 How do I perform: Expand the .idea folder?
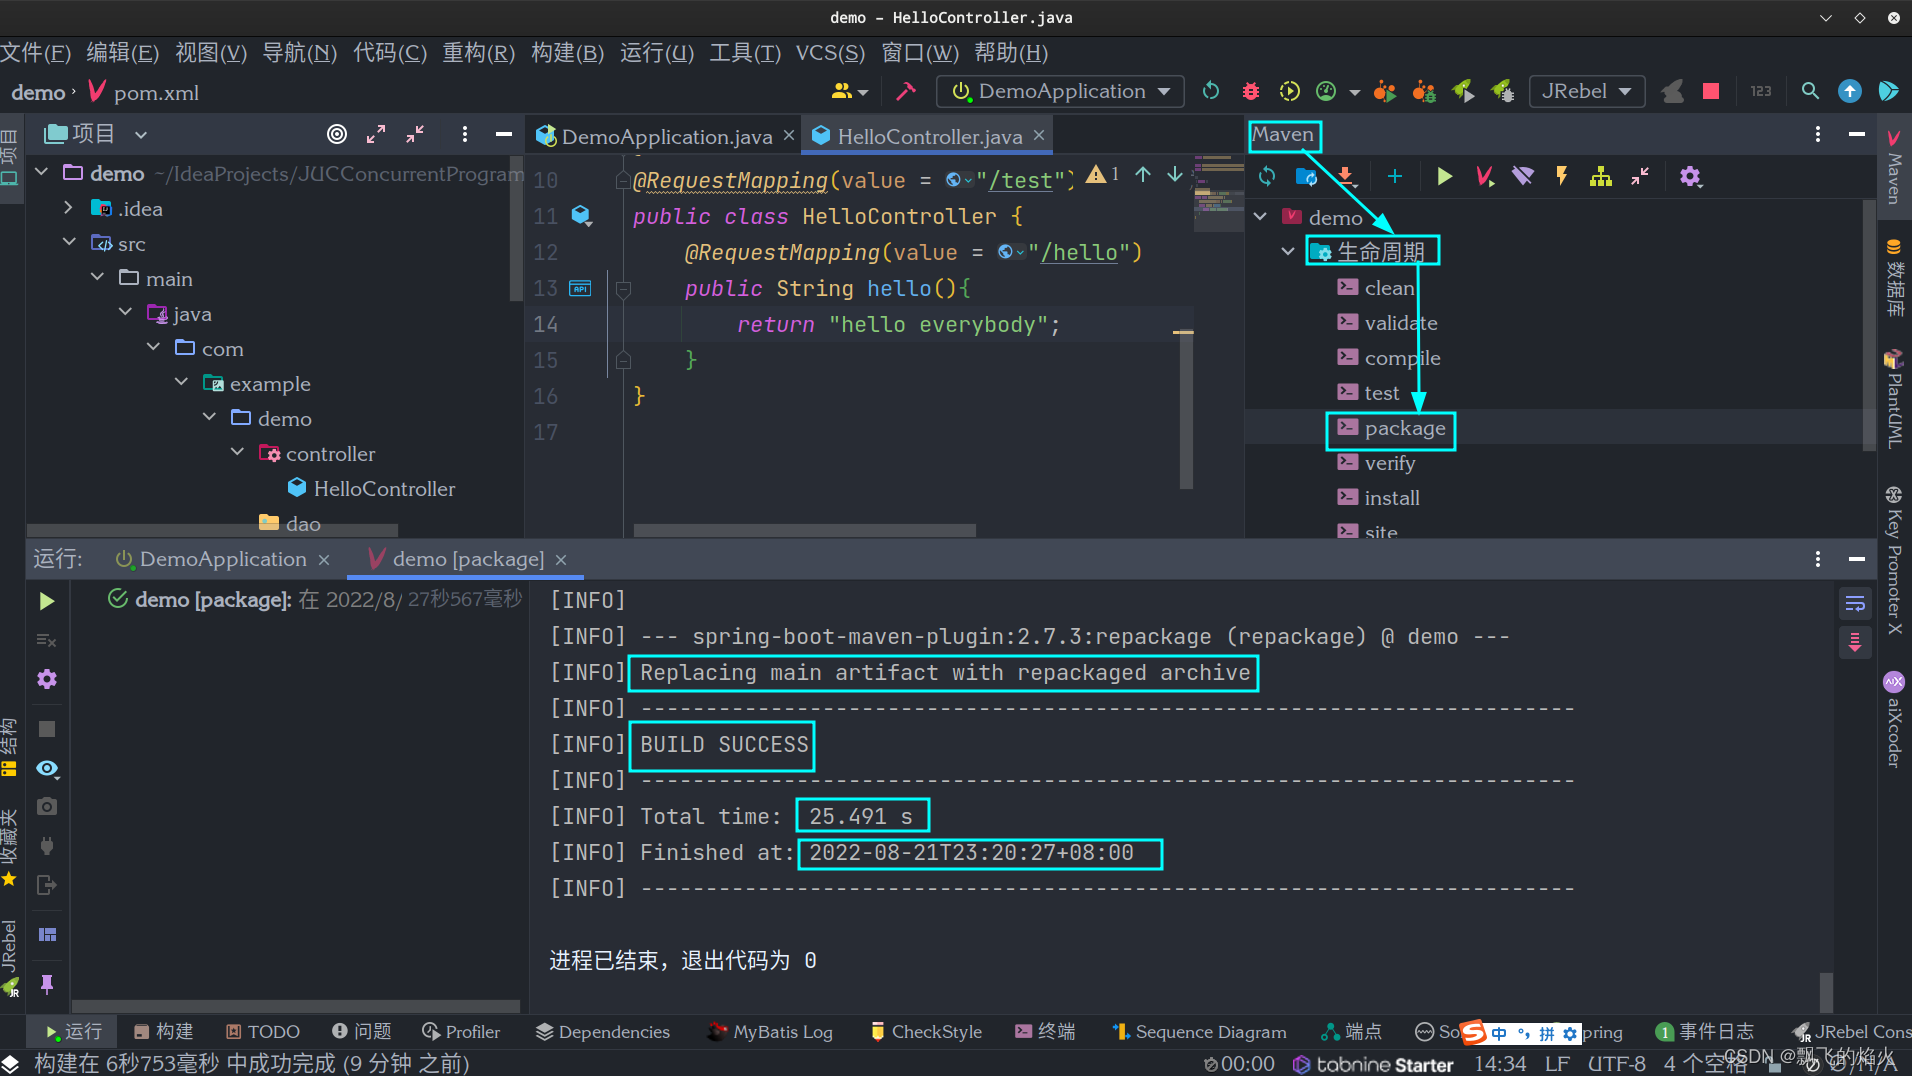69,208
